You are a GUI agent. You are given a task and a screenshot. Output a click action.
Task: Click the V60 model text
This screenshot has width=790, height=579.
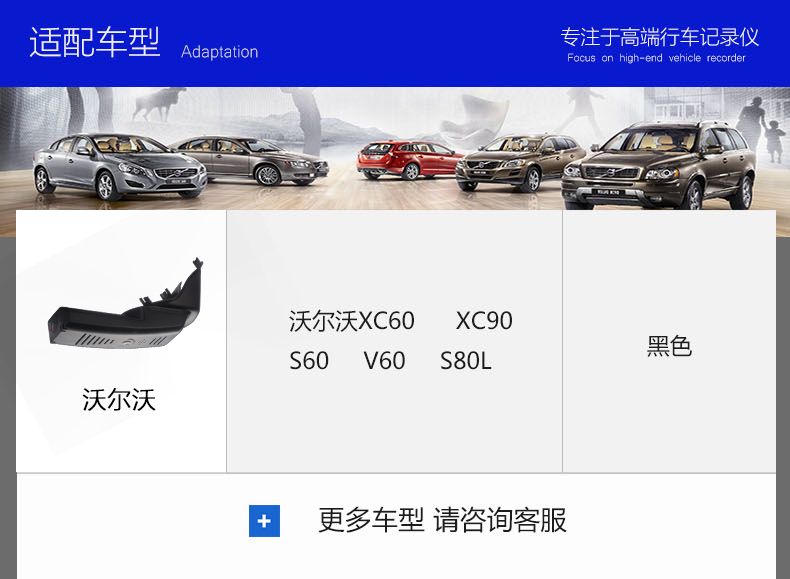pos(384,361)
